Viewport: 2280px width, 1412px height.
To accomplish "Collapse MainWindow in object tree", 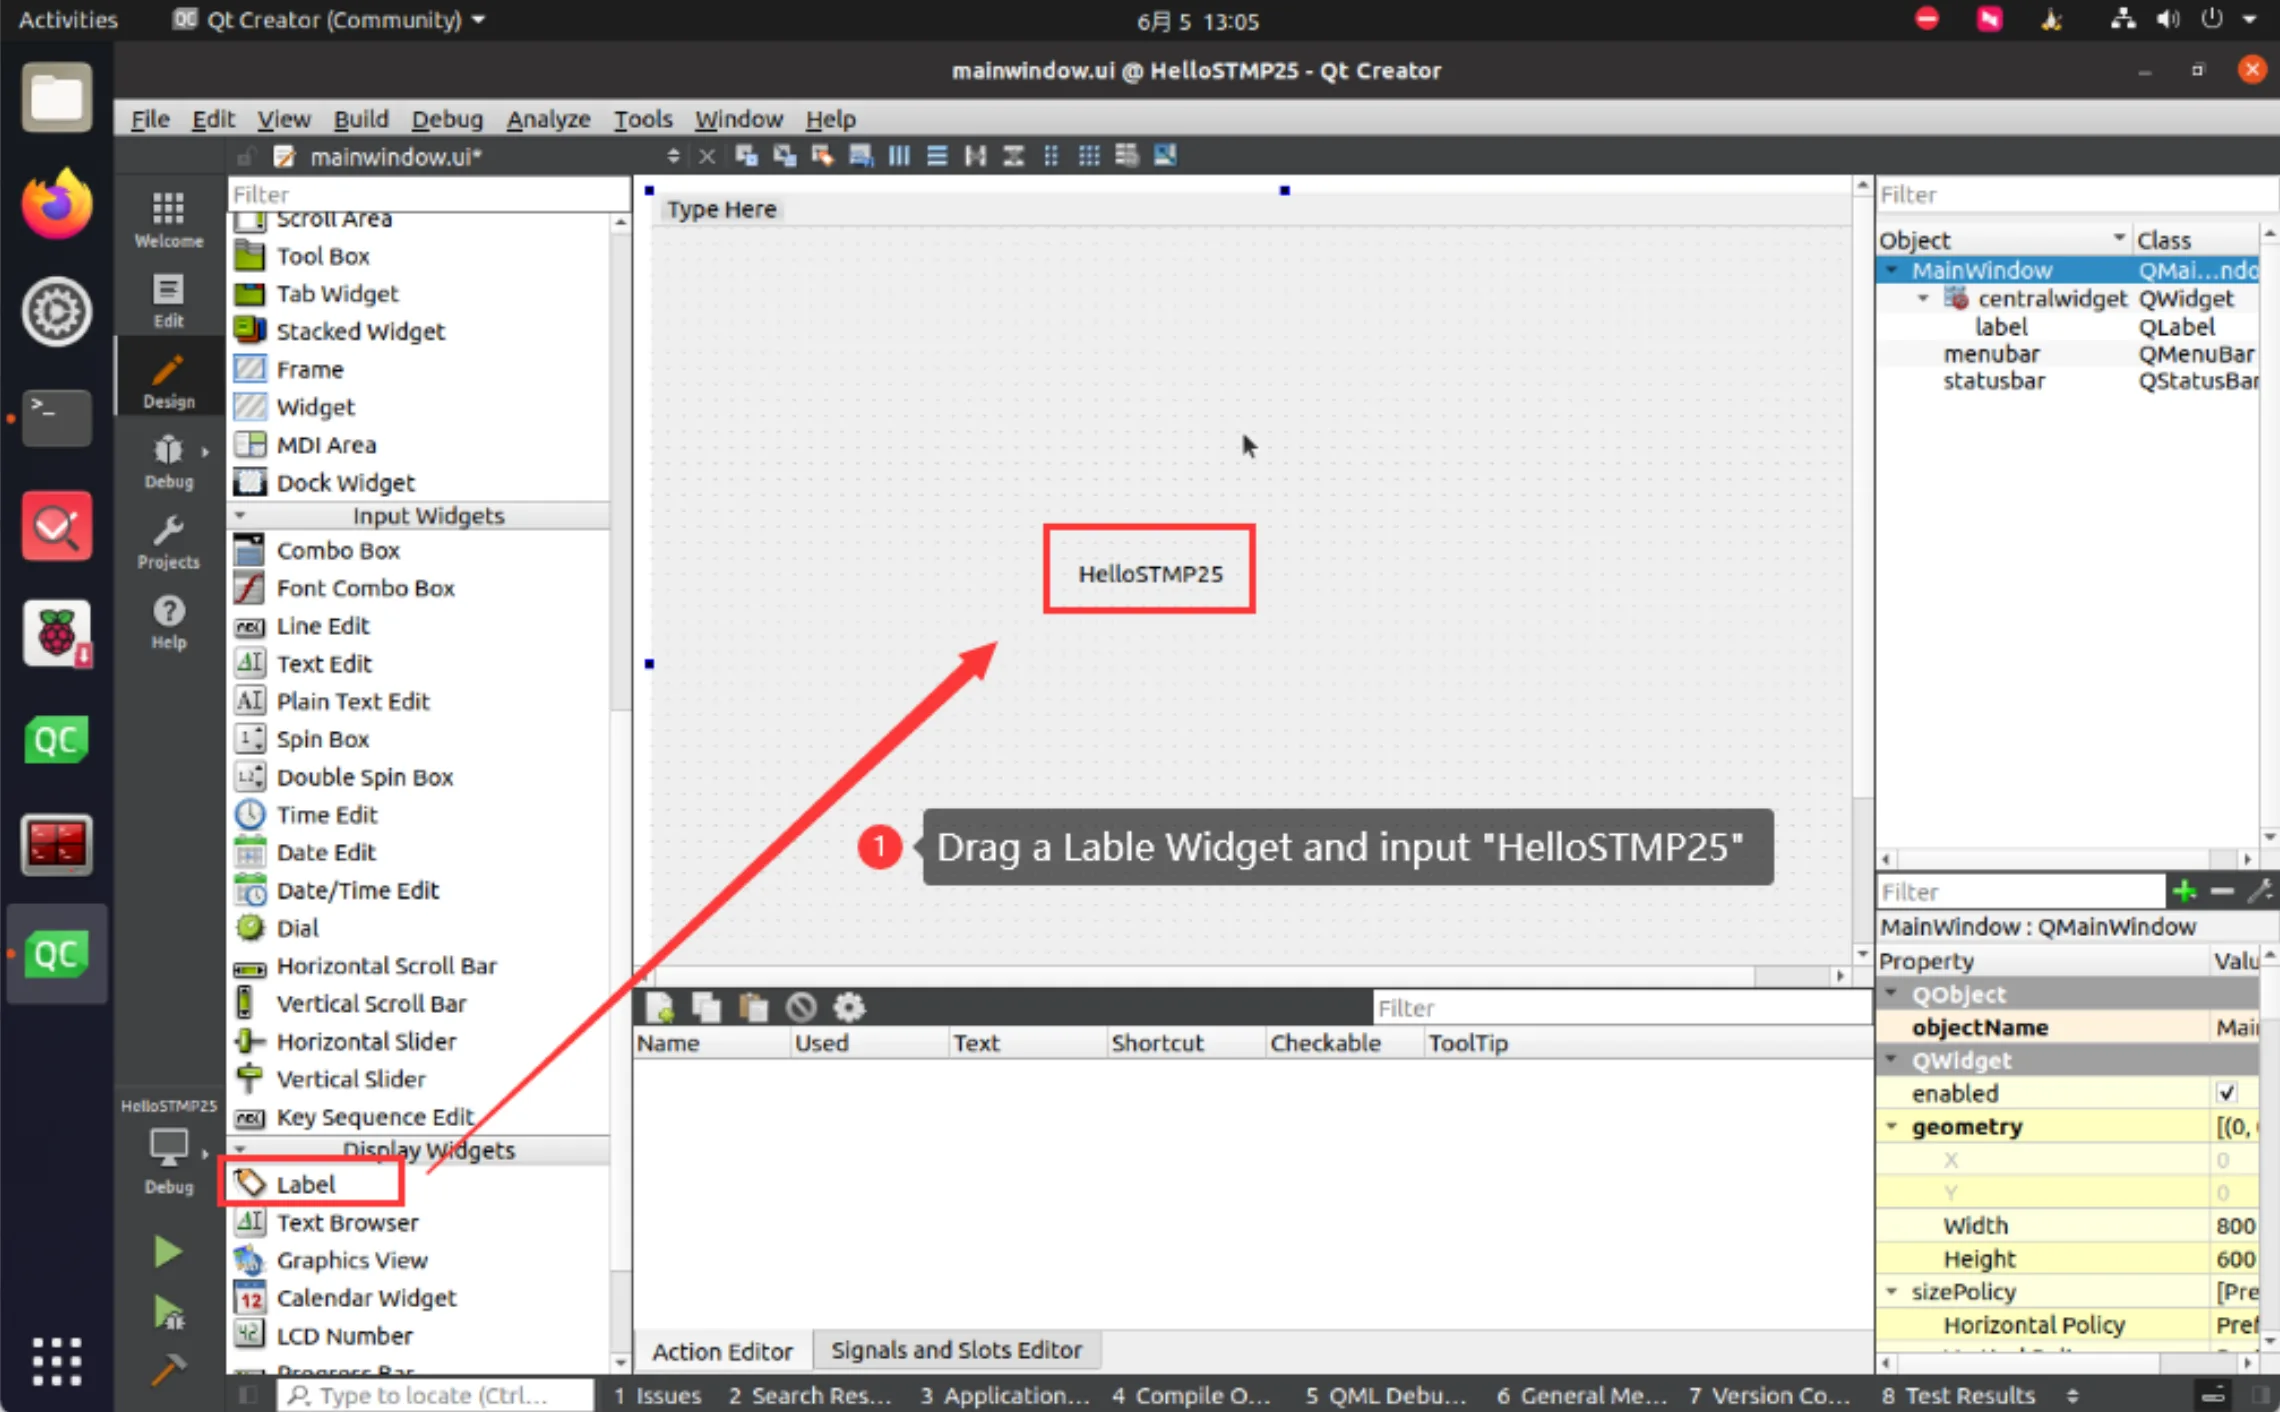I will point(1892,270).
